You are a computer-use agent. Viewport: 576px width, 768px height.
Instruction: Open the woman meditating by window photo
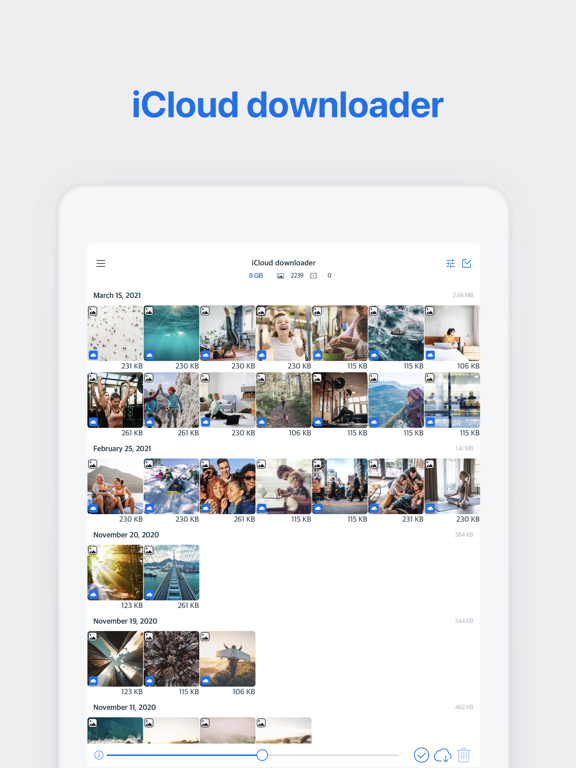click(x=452, y=486)
